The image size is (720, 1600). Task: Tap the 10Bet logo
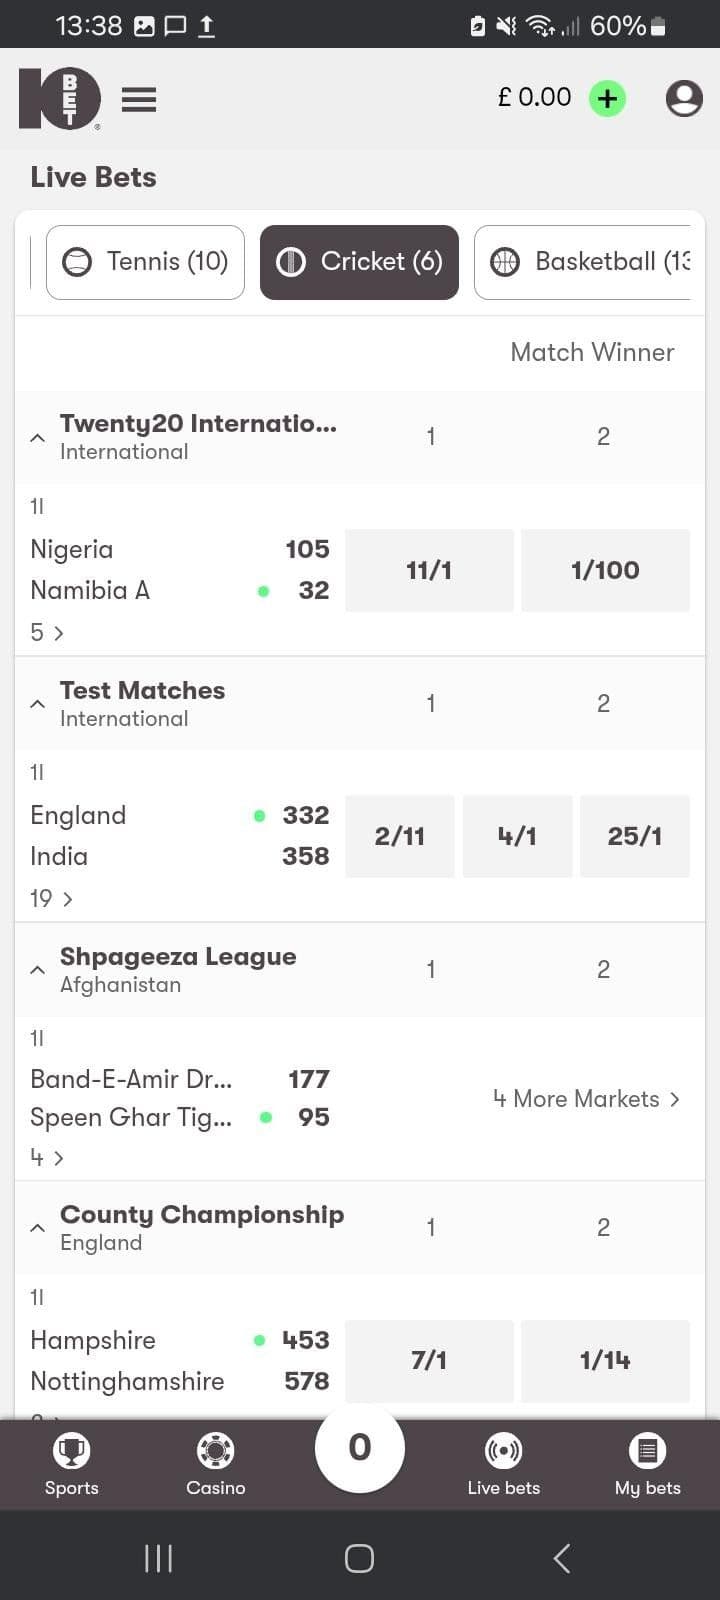click(x=60, y=99)
